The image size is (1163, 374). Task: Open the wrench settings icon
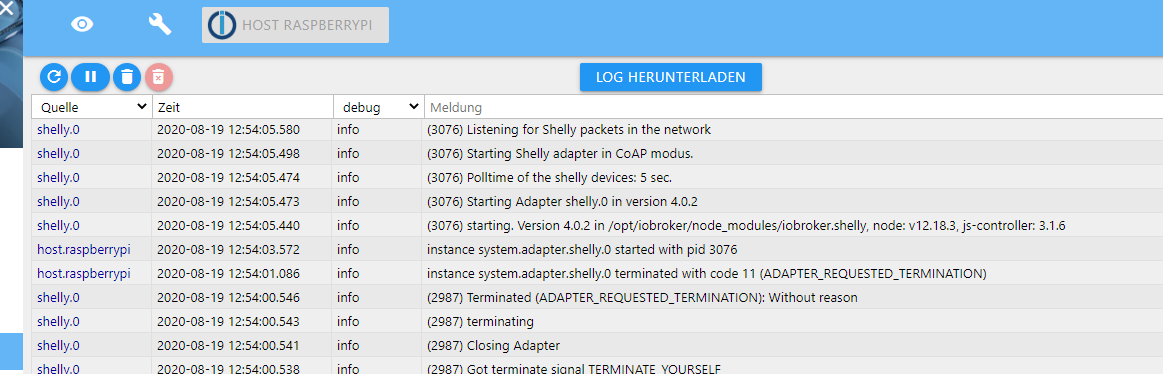(159, 25)
